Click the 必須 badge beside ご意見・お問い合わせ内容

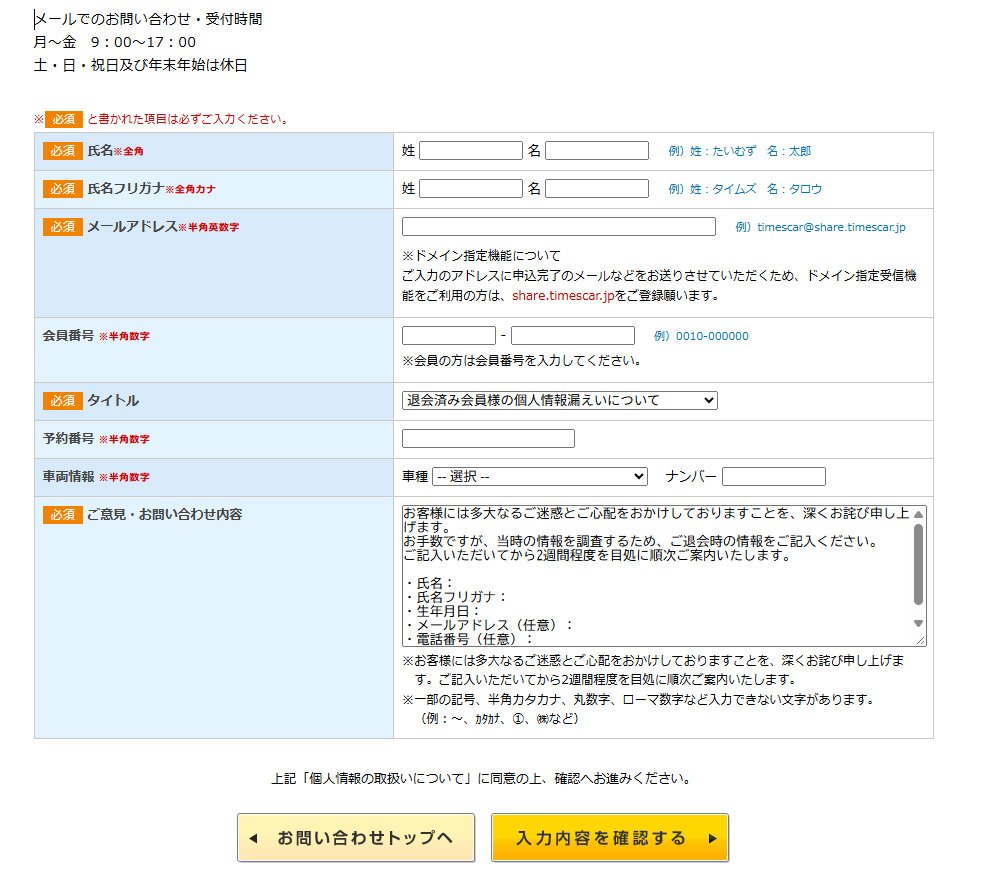point(63,515)
